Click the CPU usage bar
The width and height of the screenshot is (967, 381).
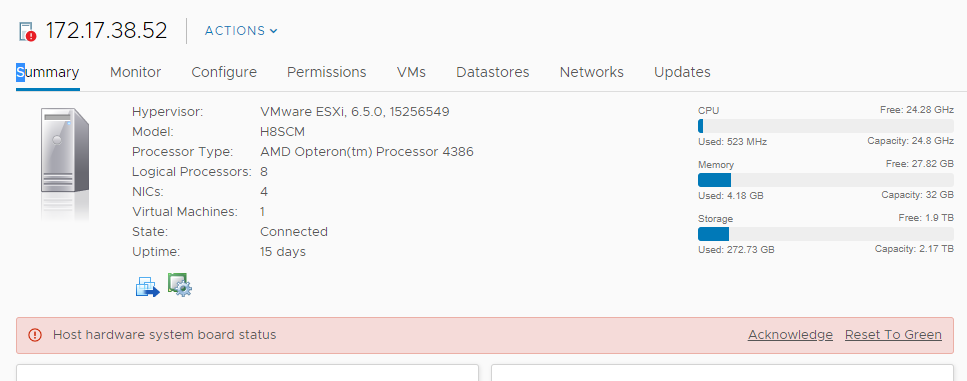click(x=826, y=126)
